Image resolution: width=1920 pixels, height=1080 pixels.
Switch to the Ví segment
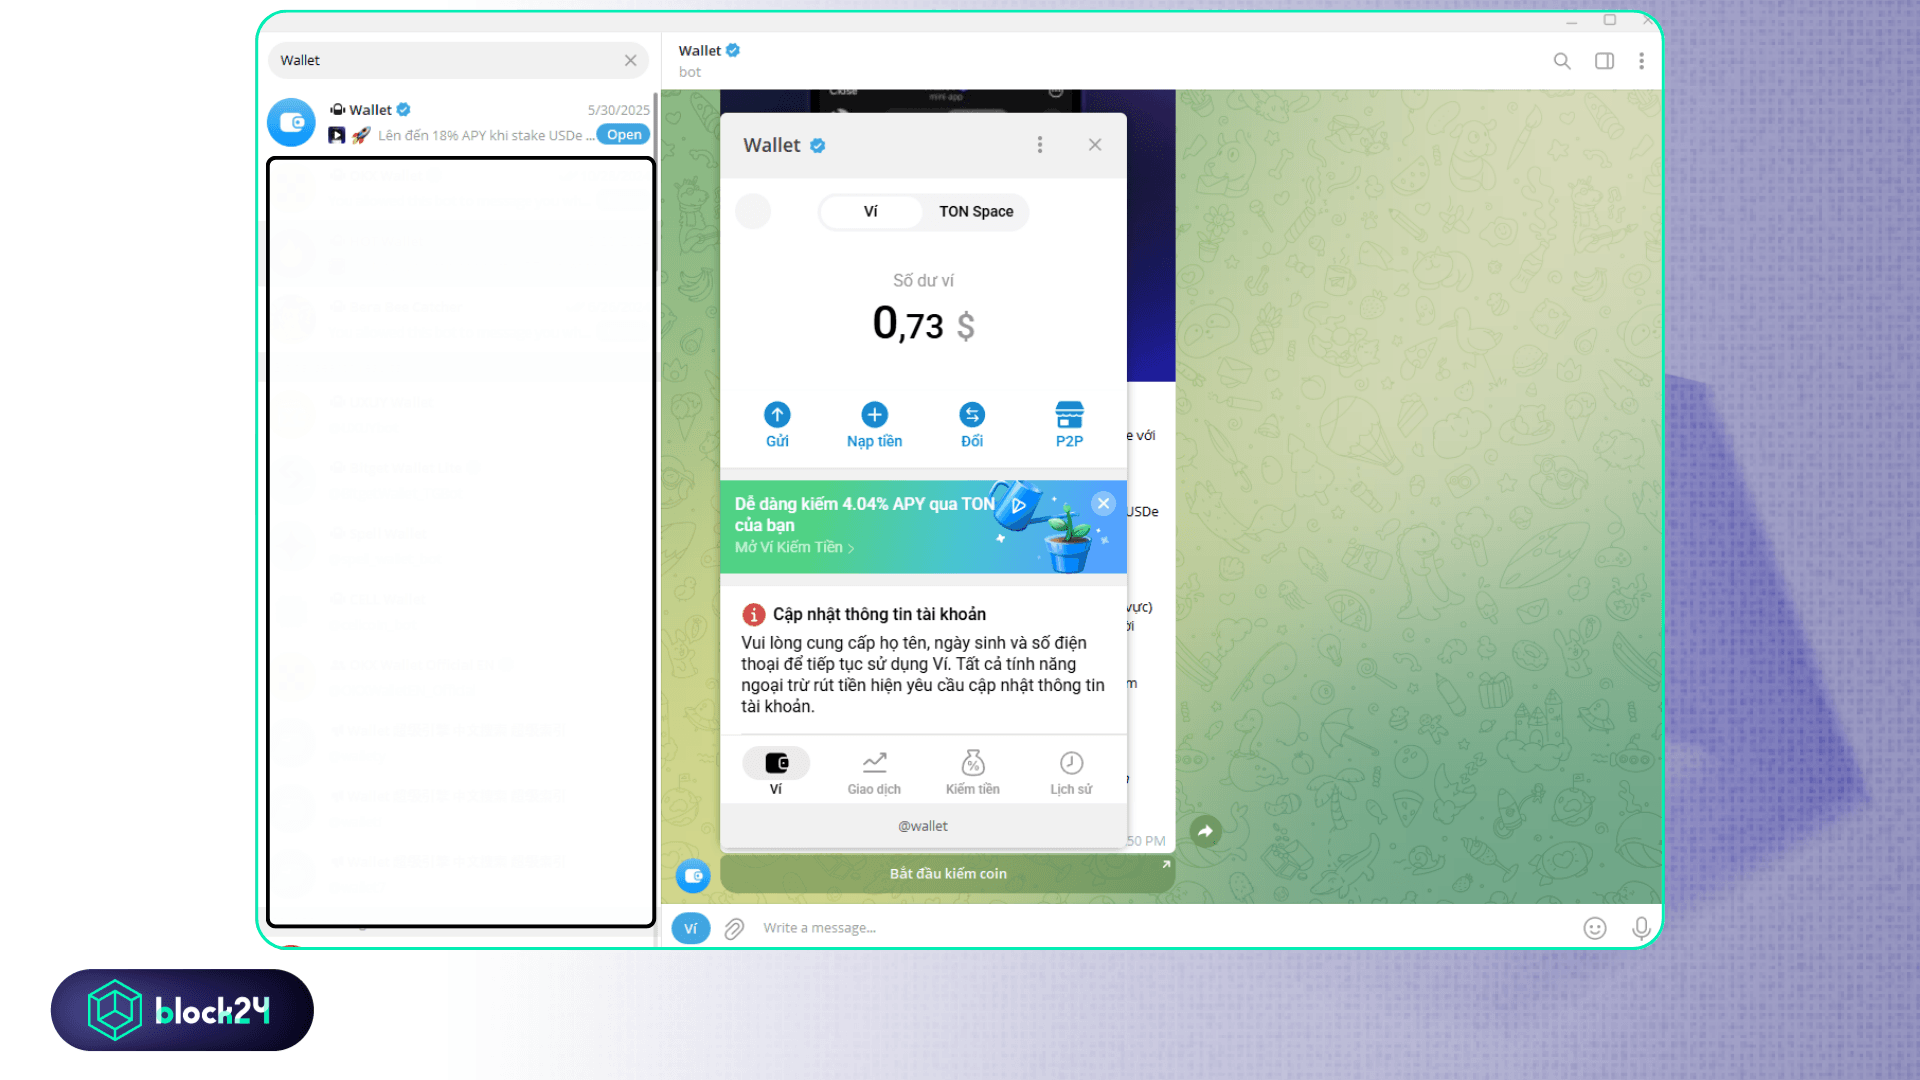(x=871, y=211)
